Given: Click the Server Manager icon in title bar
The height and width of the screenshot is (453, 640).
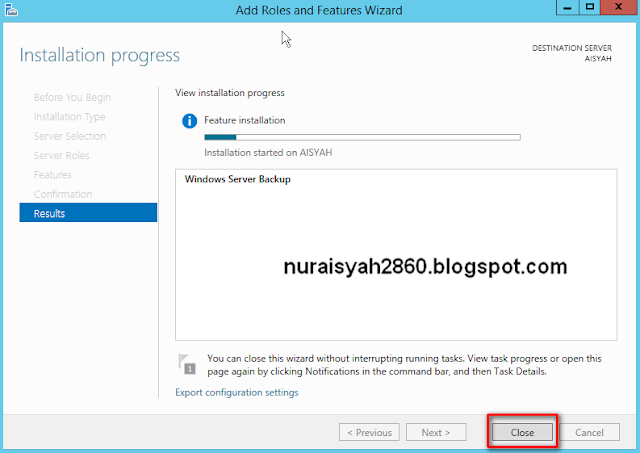Looking at the screenshot, I should pos(11,10).
